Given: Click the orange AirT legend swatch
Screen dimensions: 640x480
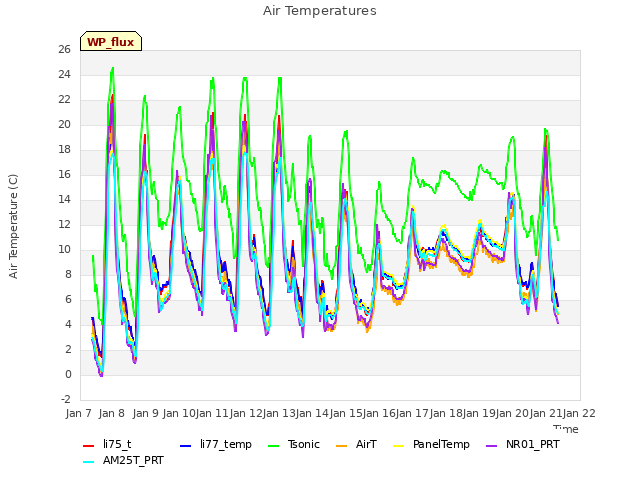Looking at the screenshot, I should (x=342, y=446).
